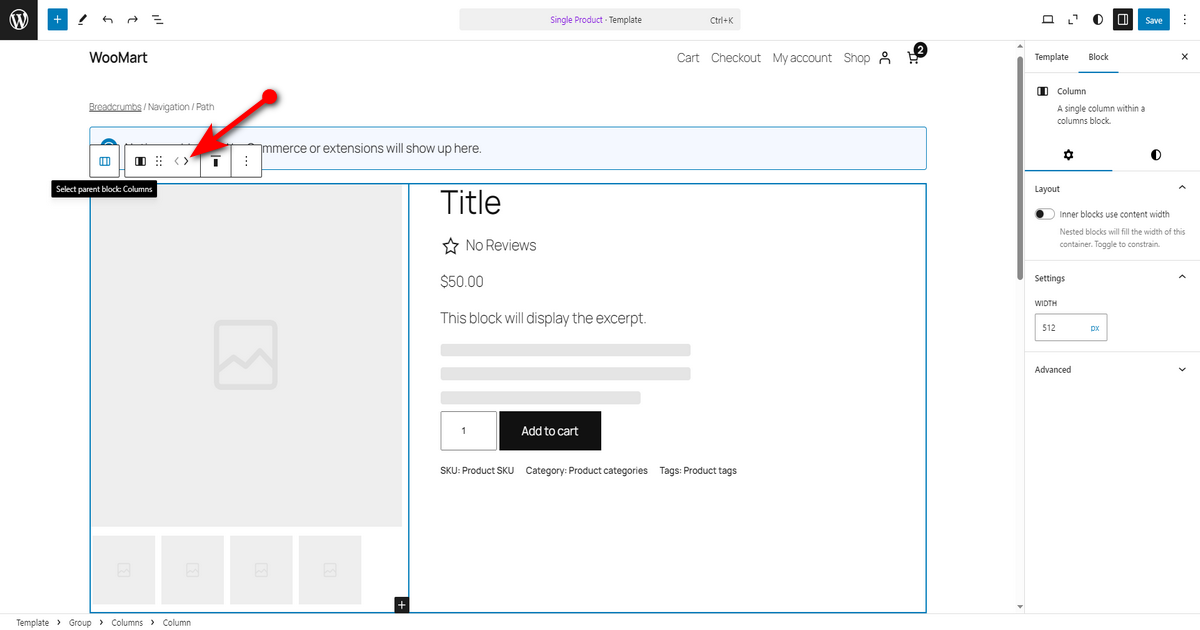Collapse the Layout panel

(1182, 188)
